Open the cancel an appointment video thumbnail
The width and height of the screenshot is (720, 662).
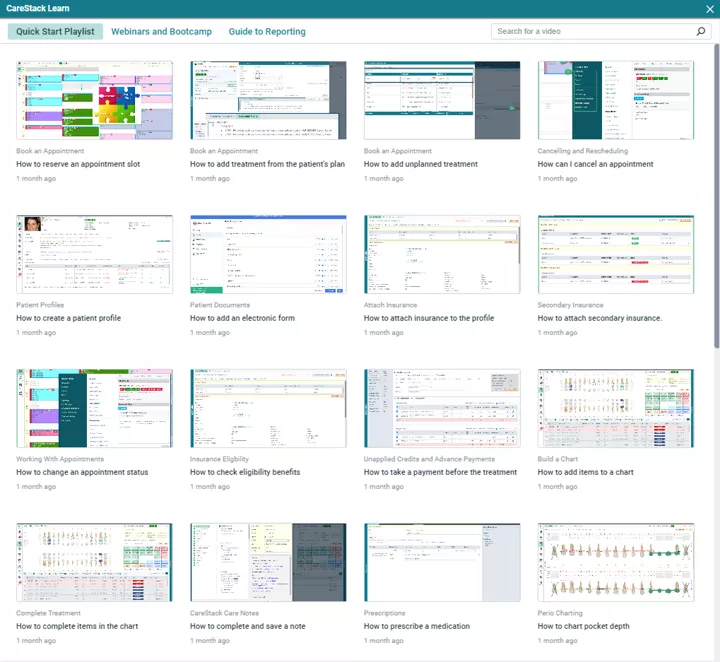point(615,100)
